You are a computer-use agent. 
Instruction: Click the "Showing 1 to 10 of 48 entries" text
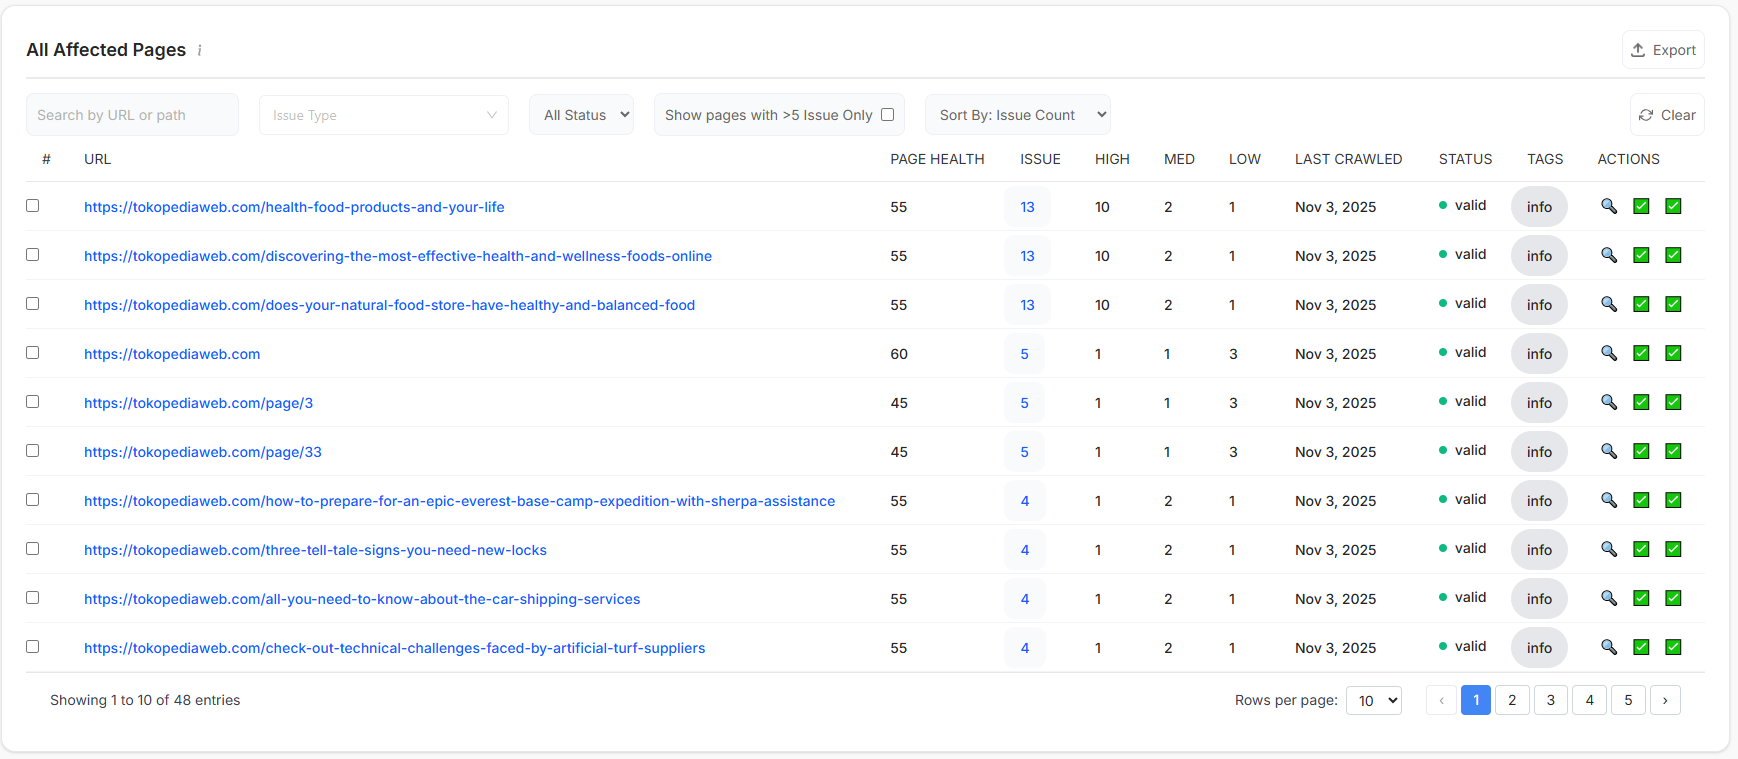tap(145, 700)
